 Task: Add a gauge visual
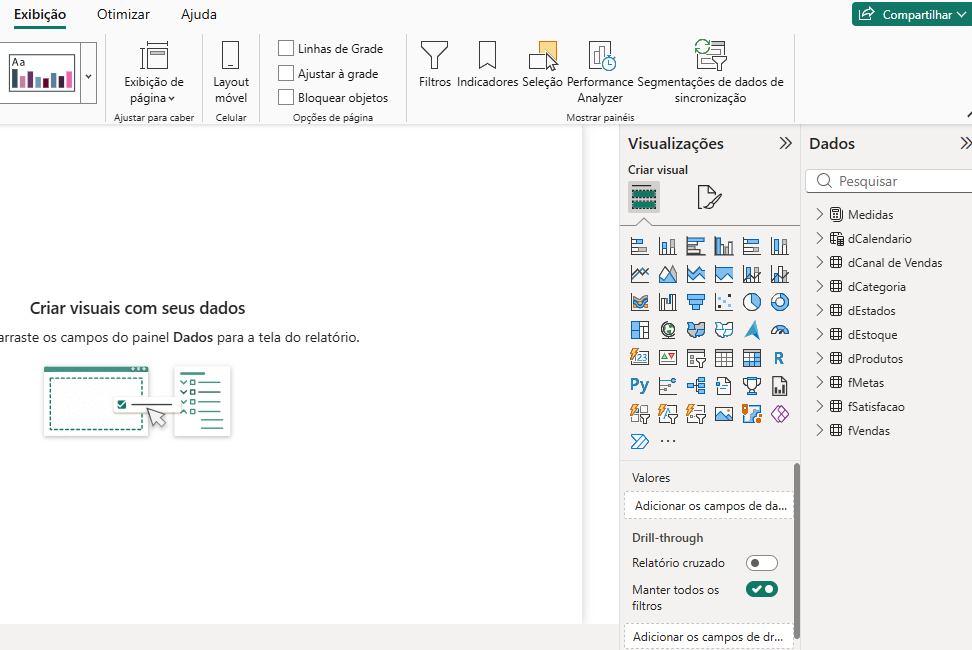coord(779,330)
